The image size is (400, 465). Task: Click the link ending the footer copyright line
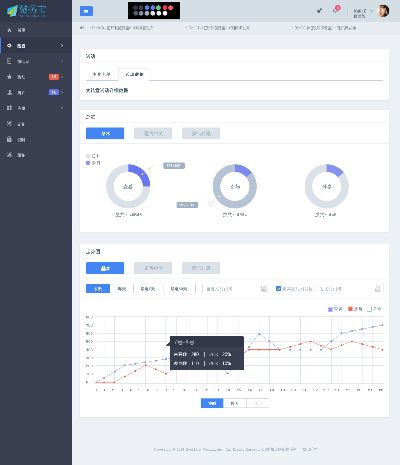310,449
